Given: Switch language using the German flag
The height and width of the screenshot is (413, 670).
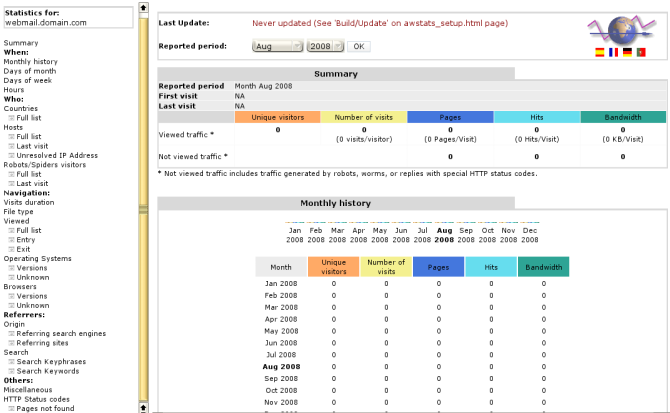Looking at the screenshot, I should pos(627,52).
